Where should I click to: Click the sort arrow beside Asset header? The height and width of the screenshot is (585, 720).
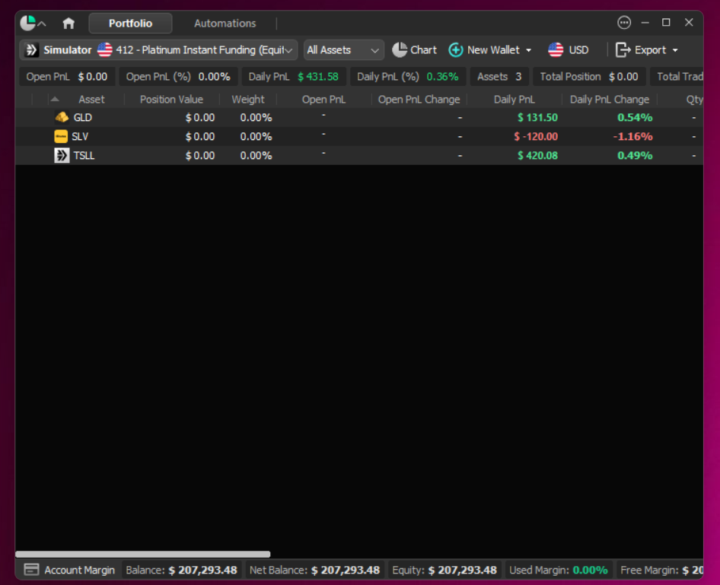pyautogui.click(x=55, y=99)
